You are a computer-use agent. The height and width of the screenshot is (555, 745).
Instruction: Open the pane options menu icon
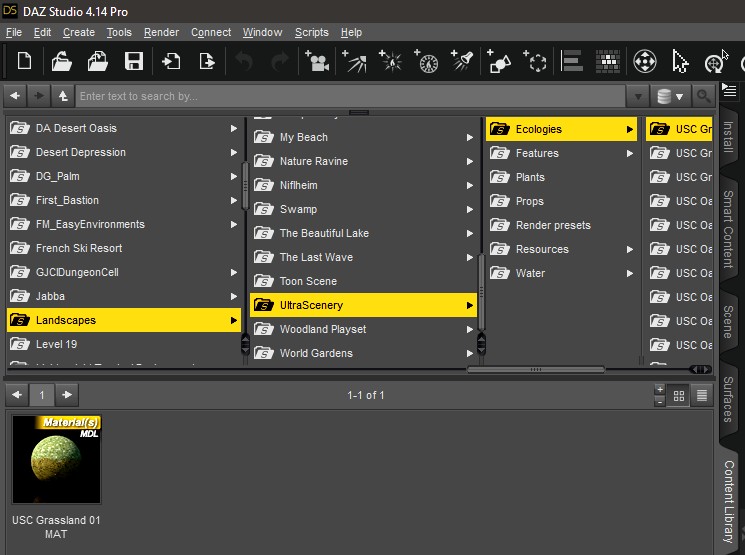click(x=729, y=90)
